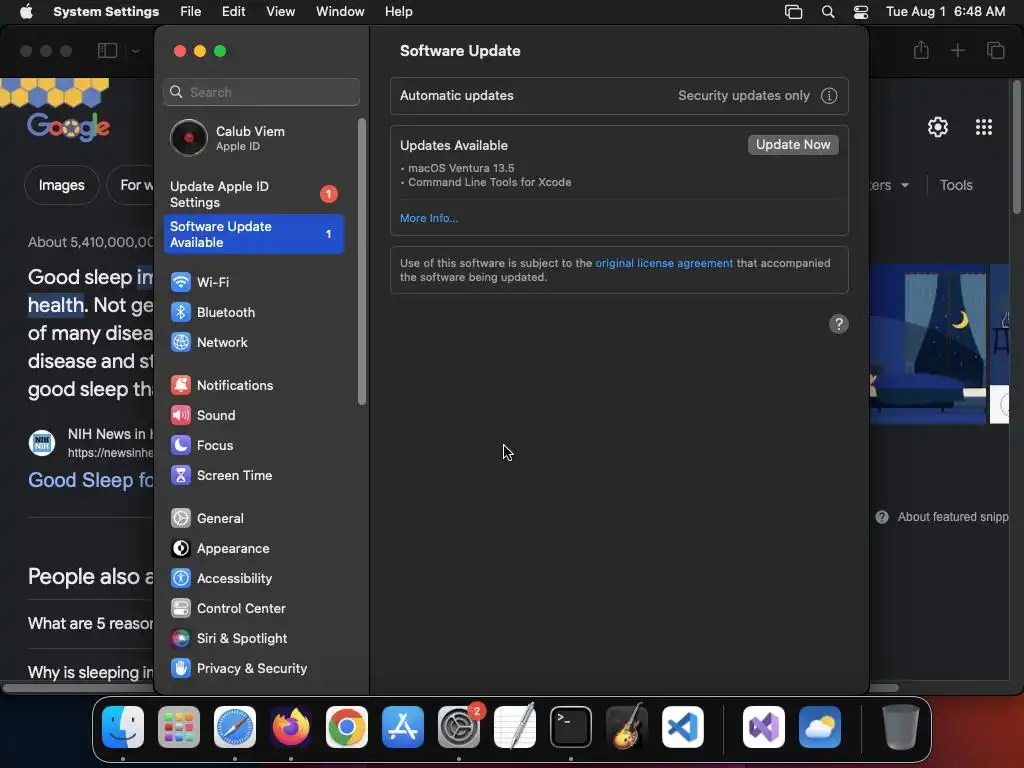Screen dimensions: 1024x768
Task: Open the File menu
Action: (x=191, y=12)
